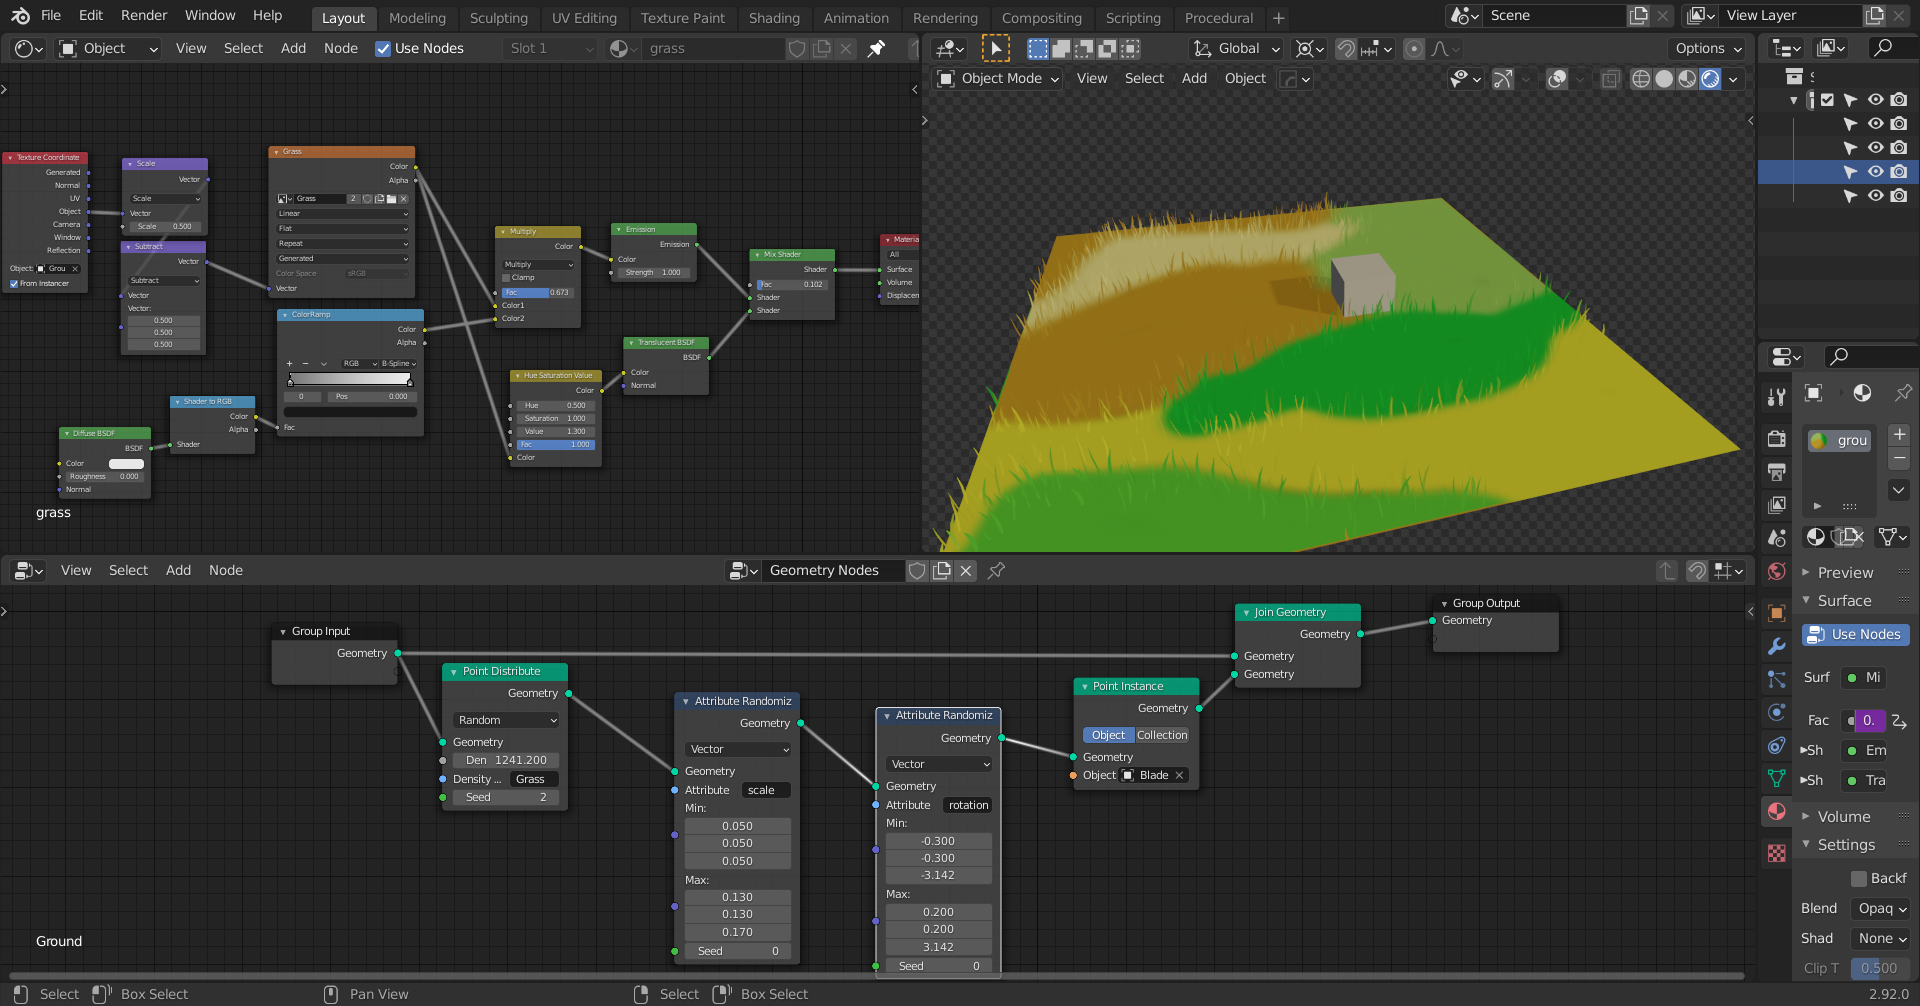
Task: Open the Render menu
Action: (x=144, y=15)
